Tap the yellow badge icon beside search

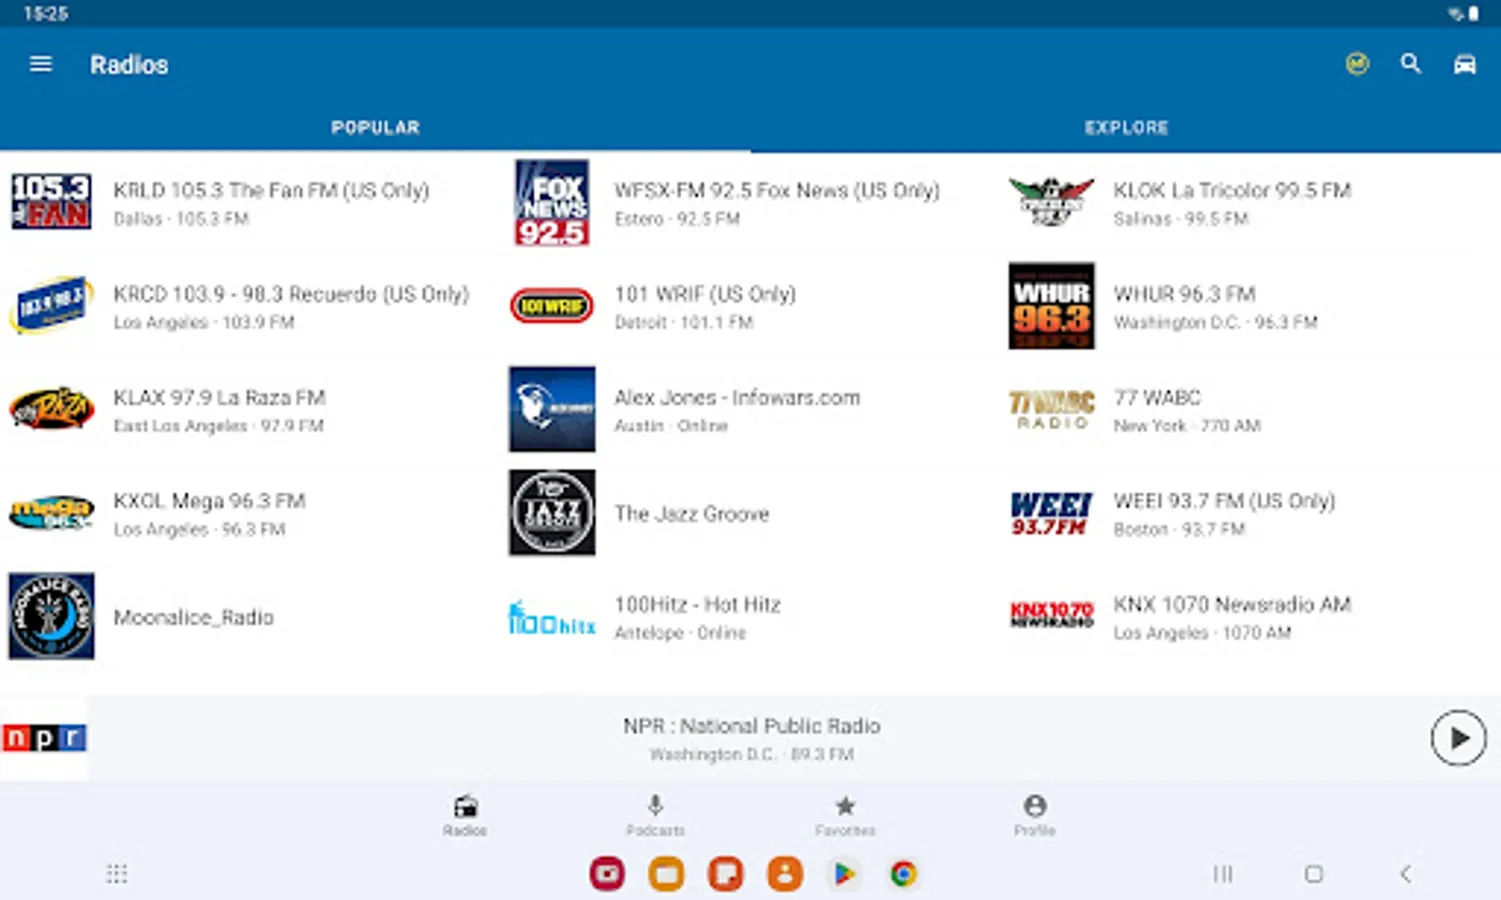(1357, 64)
